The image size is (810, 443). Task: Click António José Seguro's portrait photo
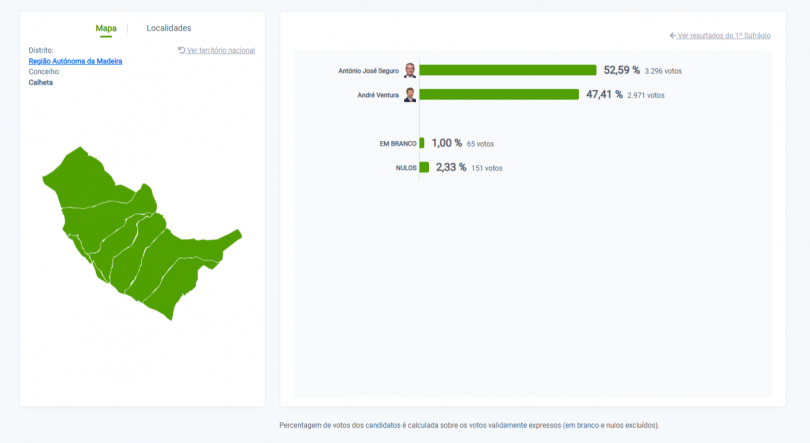(x=410, y=70)
